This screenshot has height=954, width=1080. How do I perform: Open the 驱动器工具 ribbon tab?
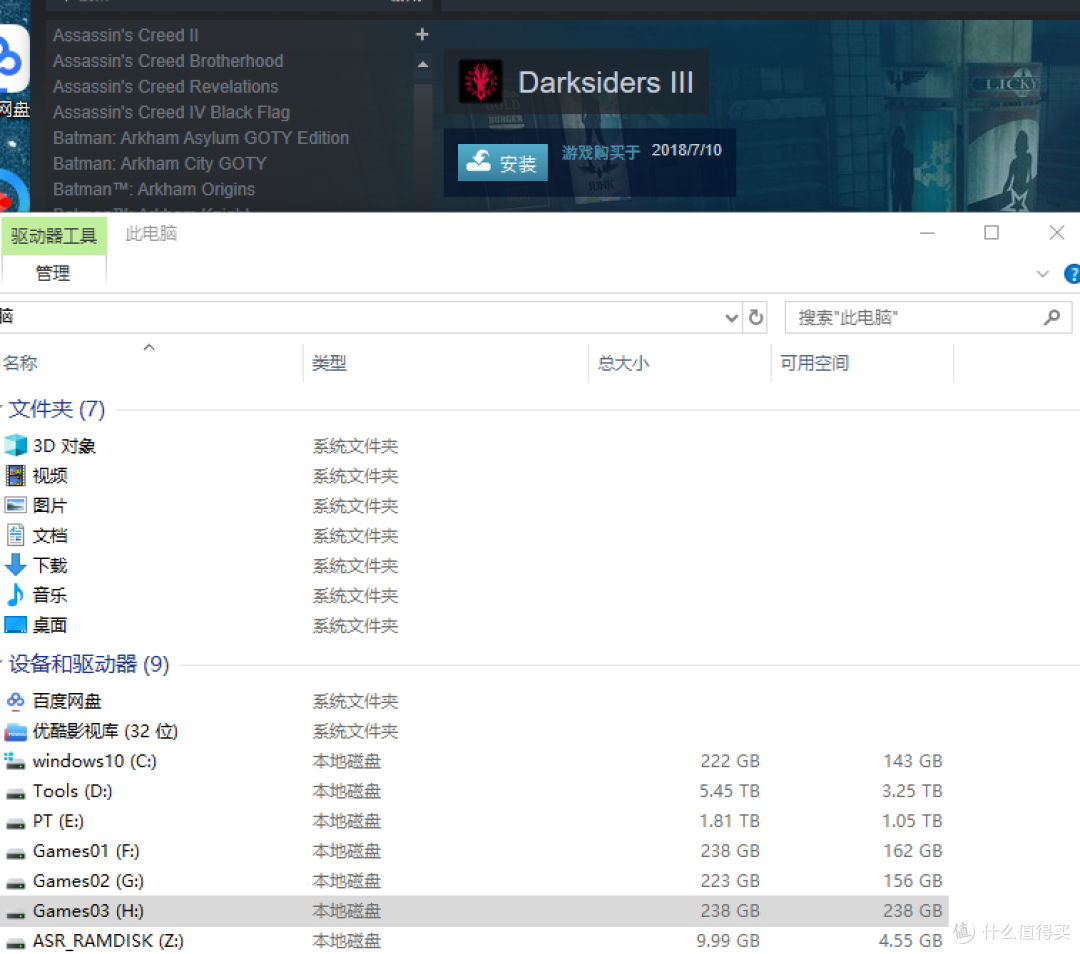tap(54, 236)
